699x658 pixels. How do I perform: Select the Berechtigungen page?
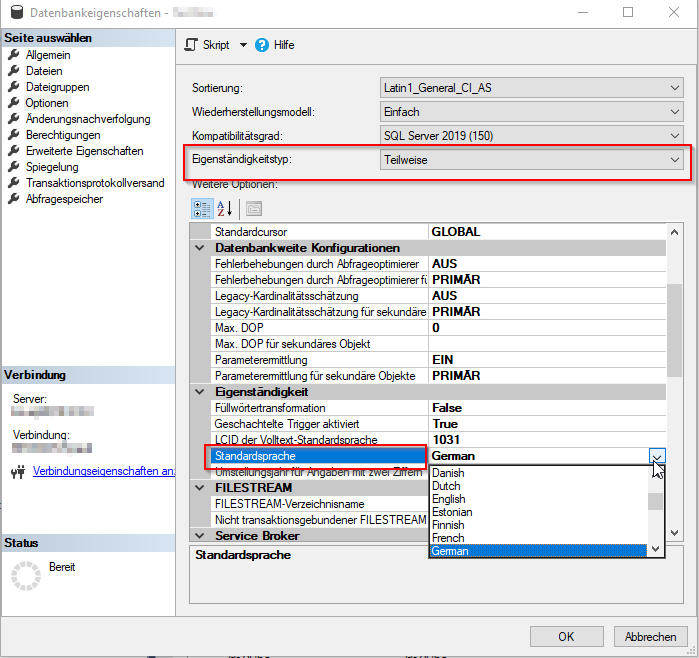click(63, 135)
